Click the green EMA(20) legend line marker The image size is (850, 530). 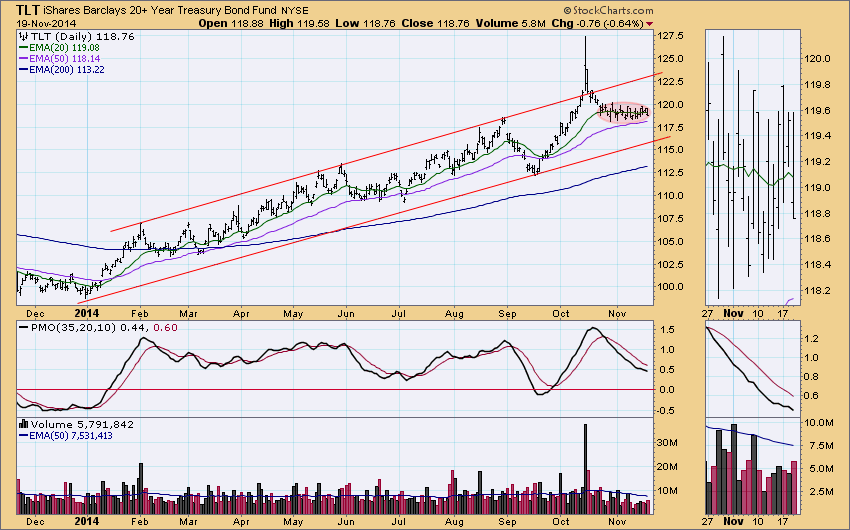click(x=23, y=47)
